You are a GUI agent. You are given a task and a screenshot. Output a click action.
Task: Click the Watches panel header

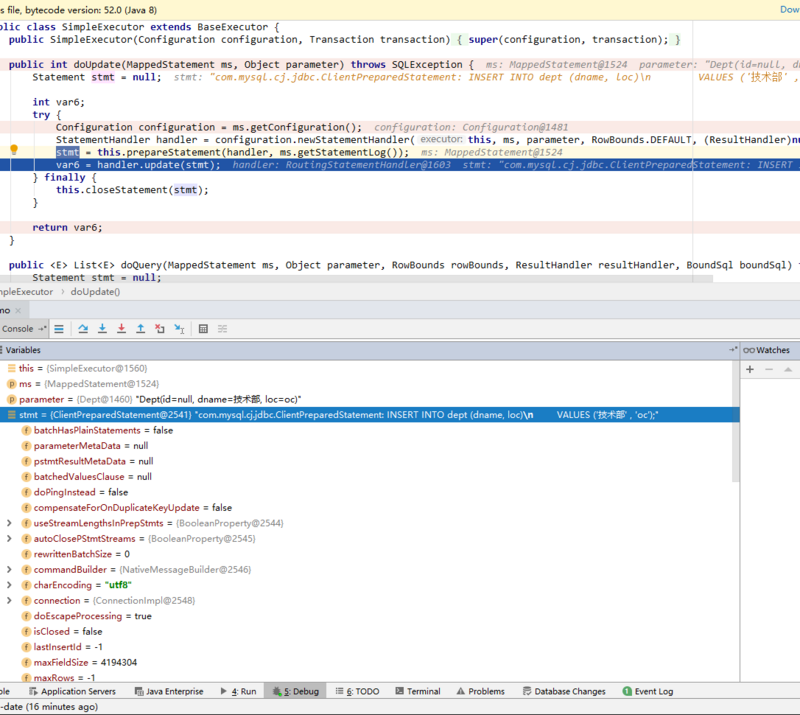(770, 350)
